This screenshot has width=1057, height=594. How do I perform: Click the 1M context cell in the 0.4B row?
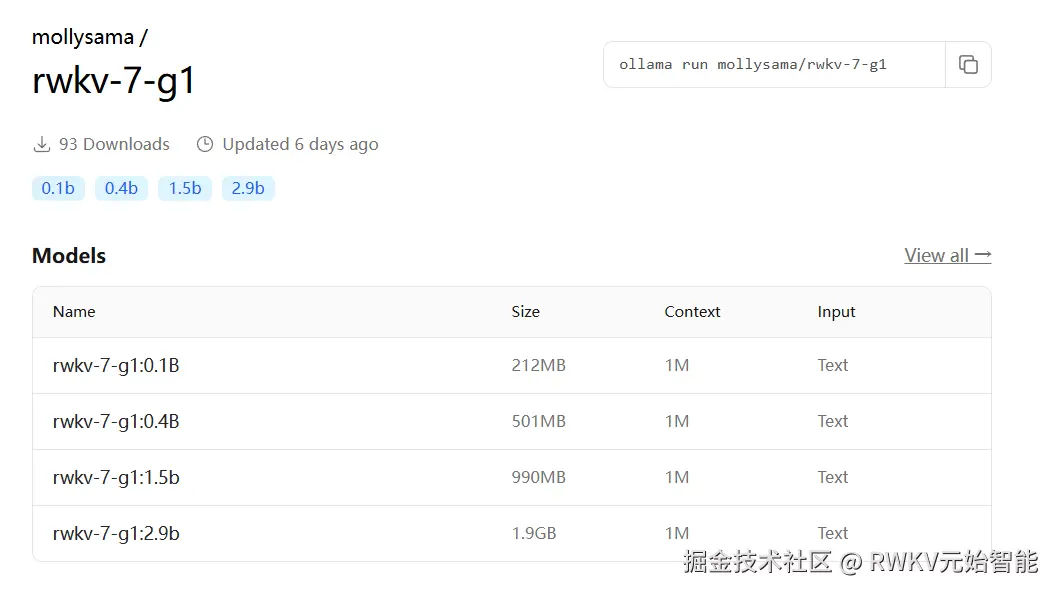pos(677,421)
